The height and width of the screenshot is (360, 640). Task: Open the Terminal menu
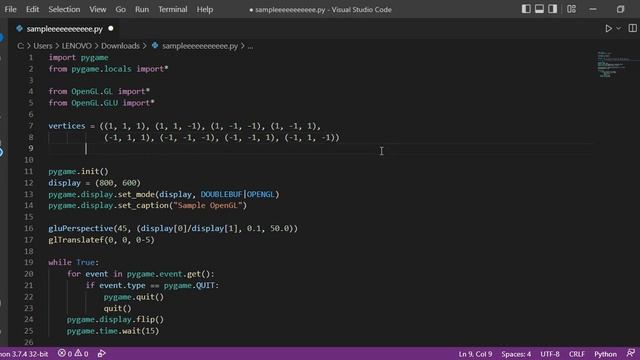coord(173,9)
